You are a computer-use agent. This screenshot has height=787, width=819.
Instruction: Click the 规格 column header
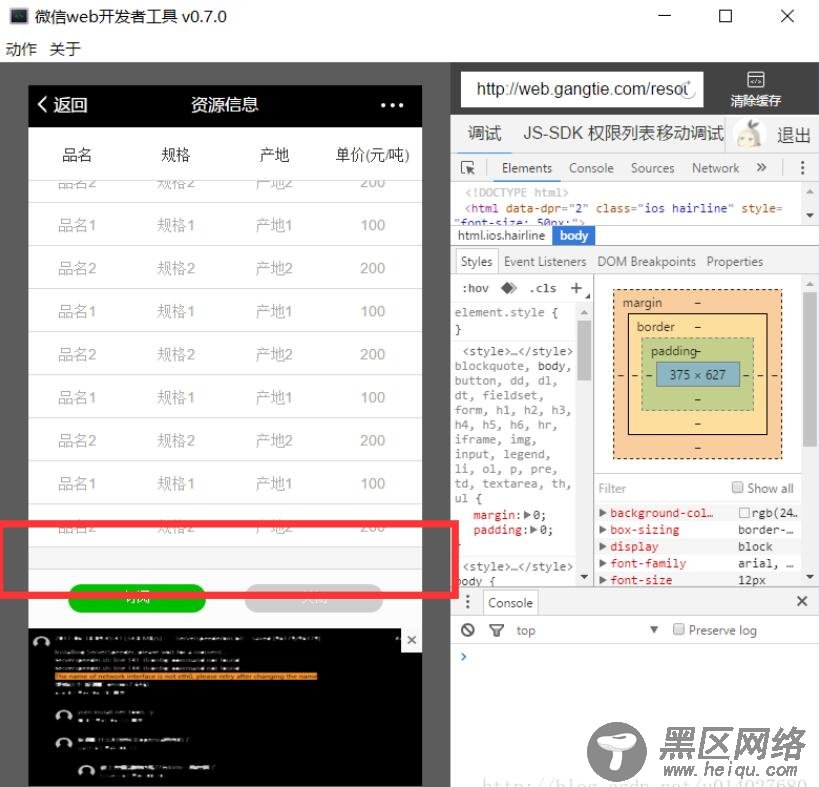click(x=176, y=155)
